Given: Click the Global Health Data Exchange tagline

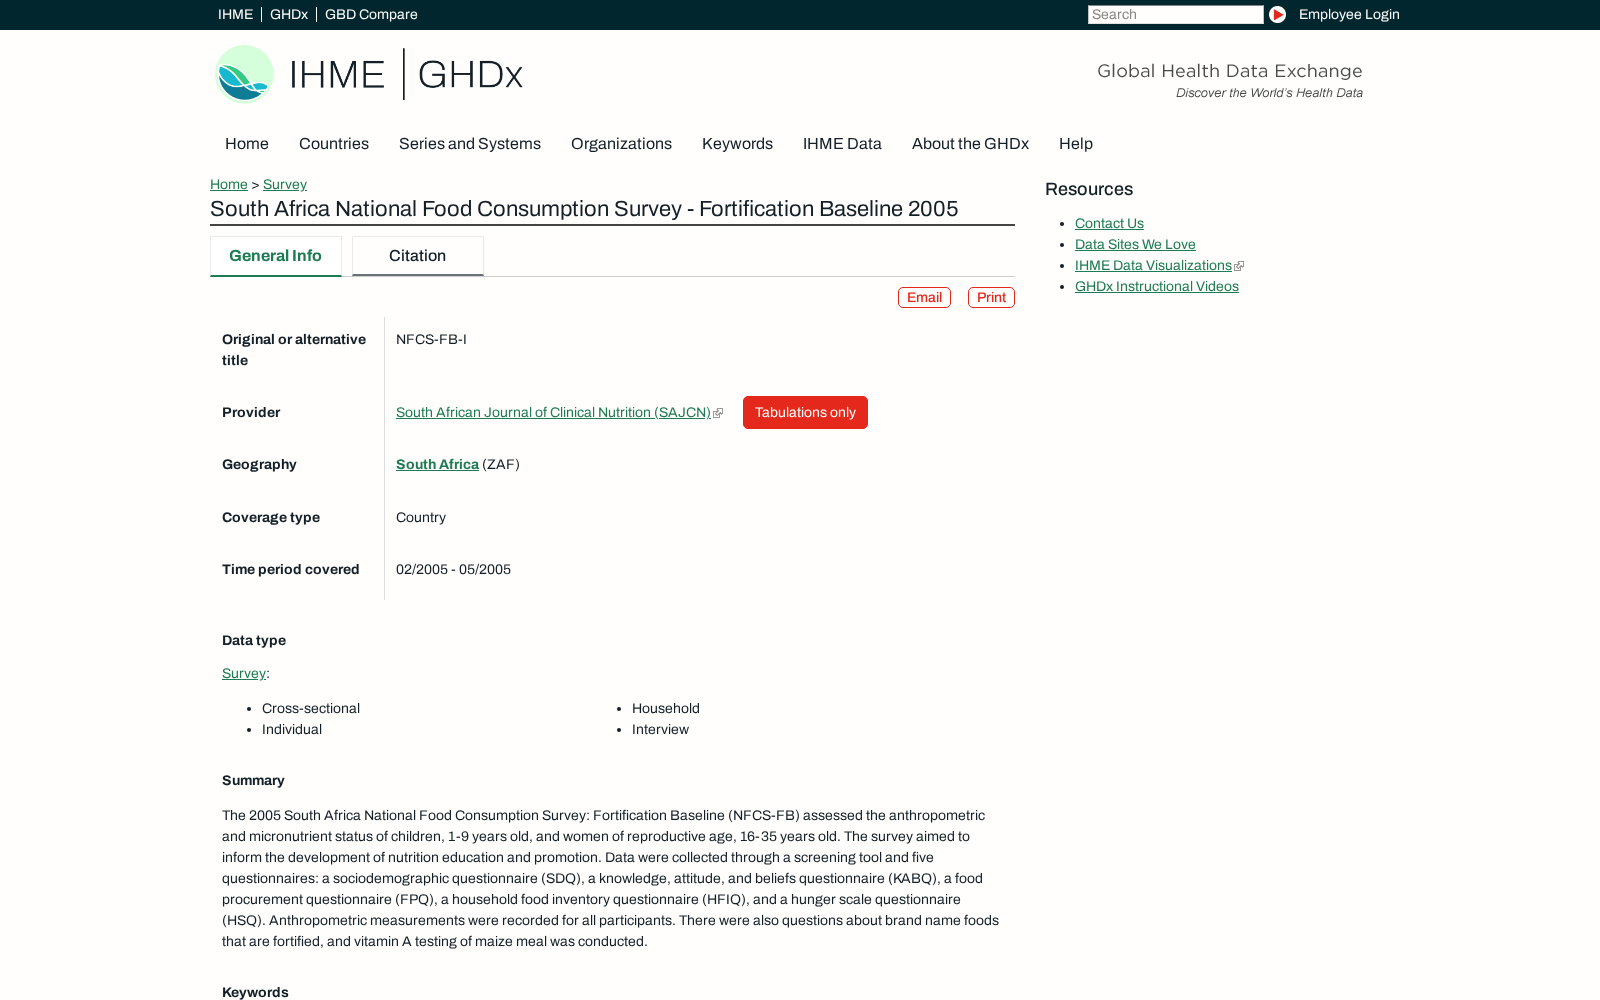Looking at the screenshot, I should [x=1230, y=71].
